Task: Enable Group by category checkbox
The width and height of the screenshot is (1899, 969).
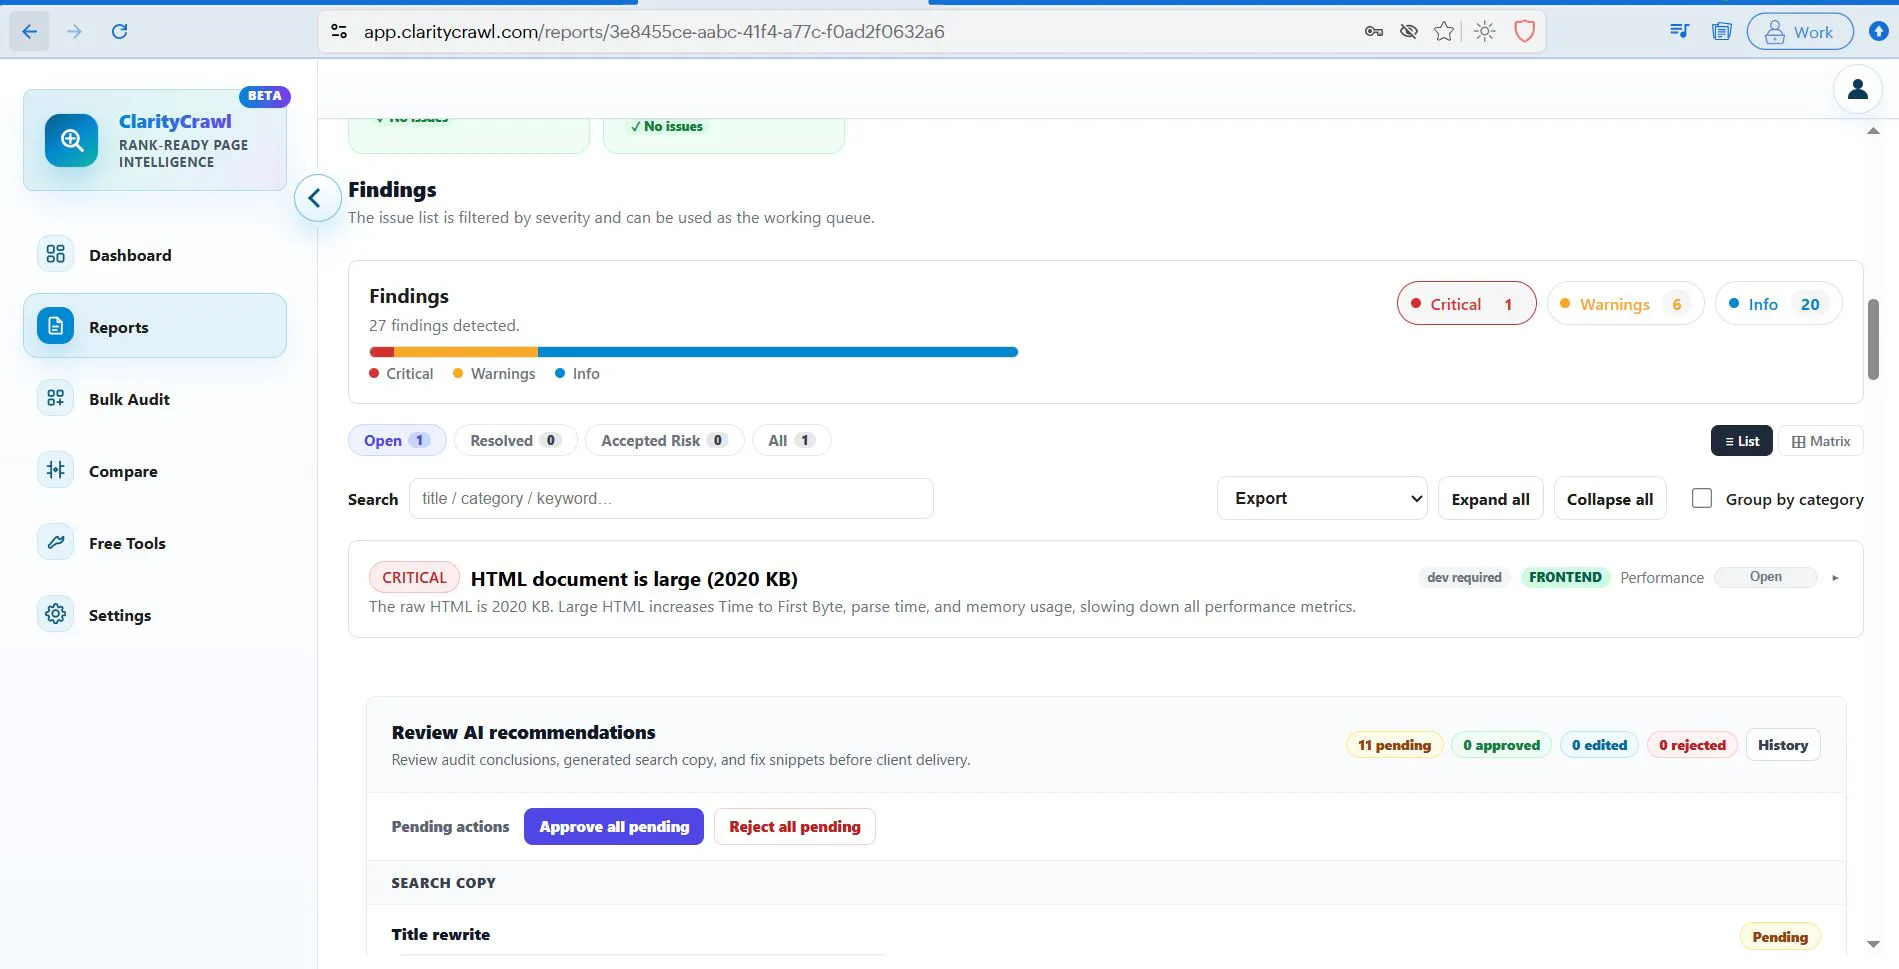Action: pyautogui.click(x=1701, y=498)
